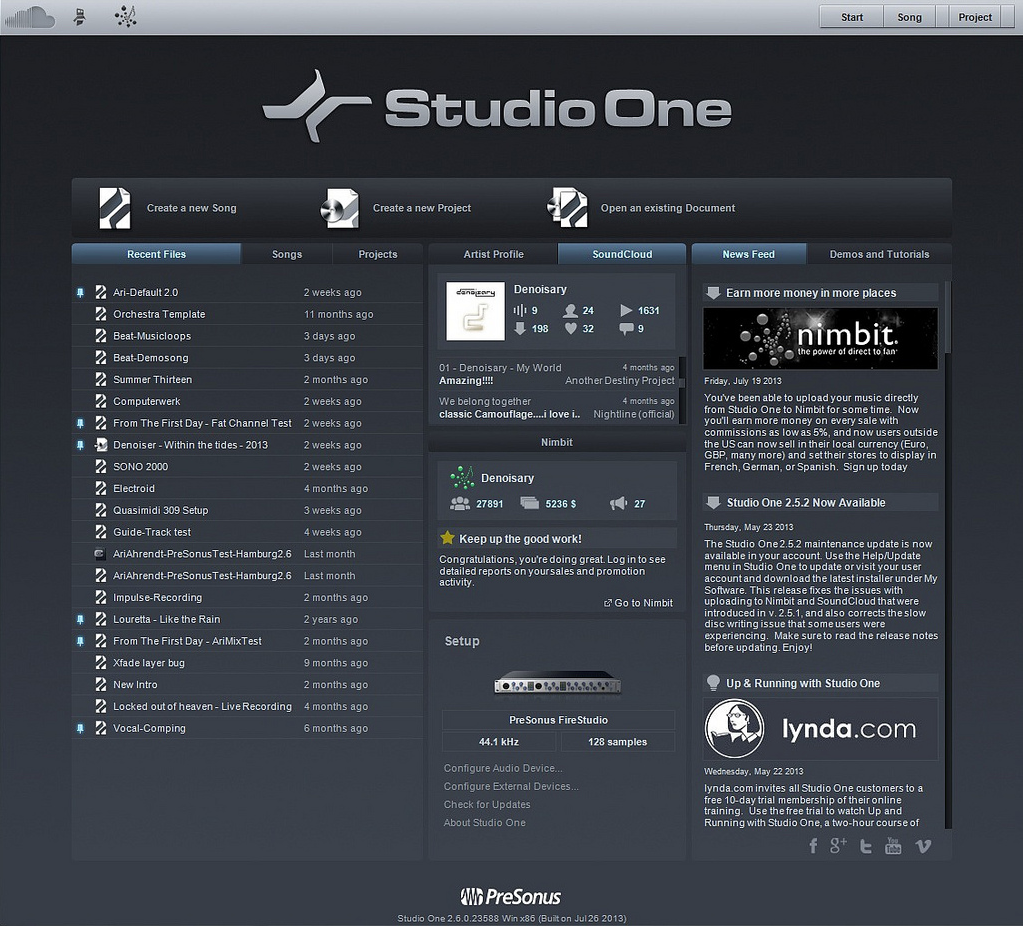
Task: Click SoundCloud comments icon showing 9
Action: tap(626, 329)
